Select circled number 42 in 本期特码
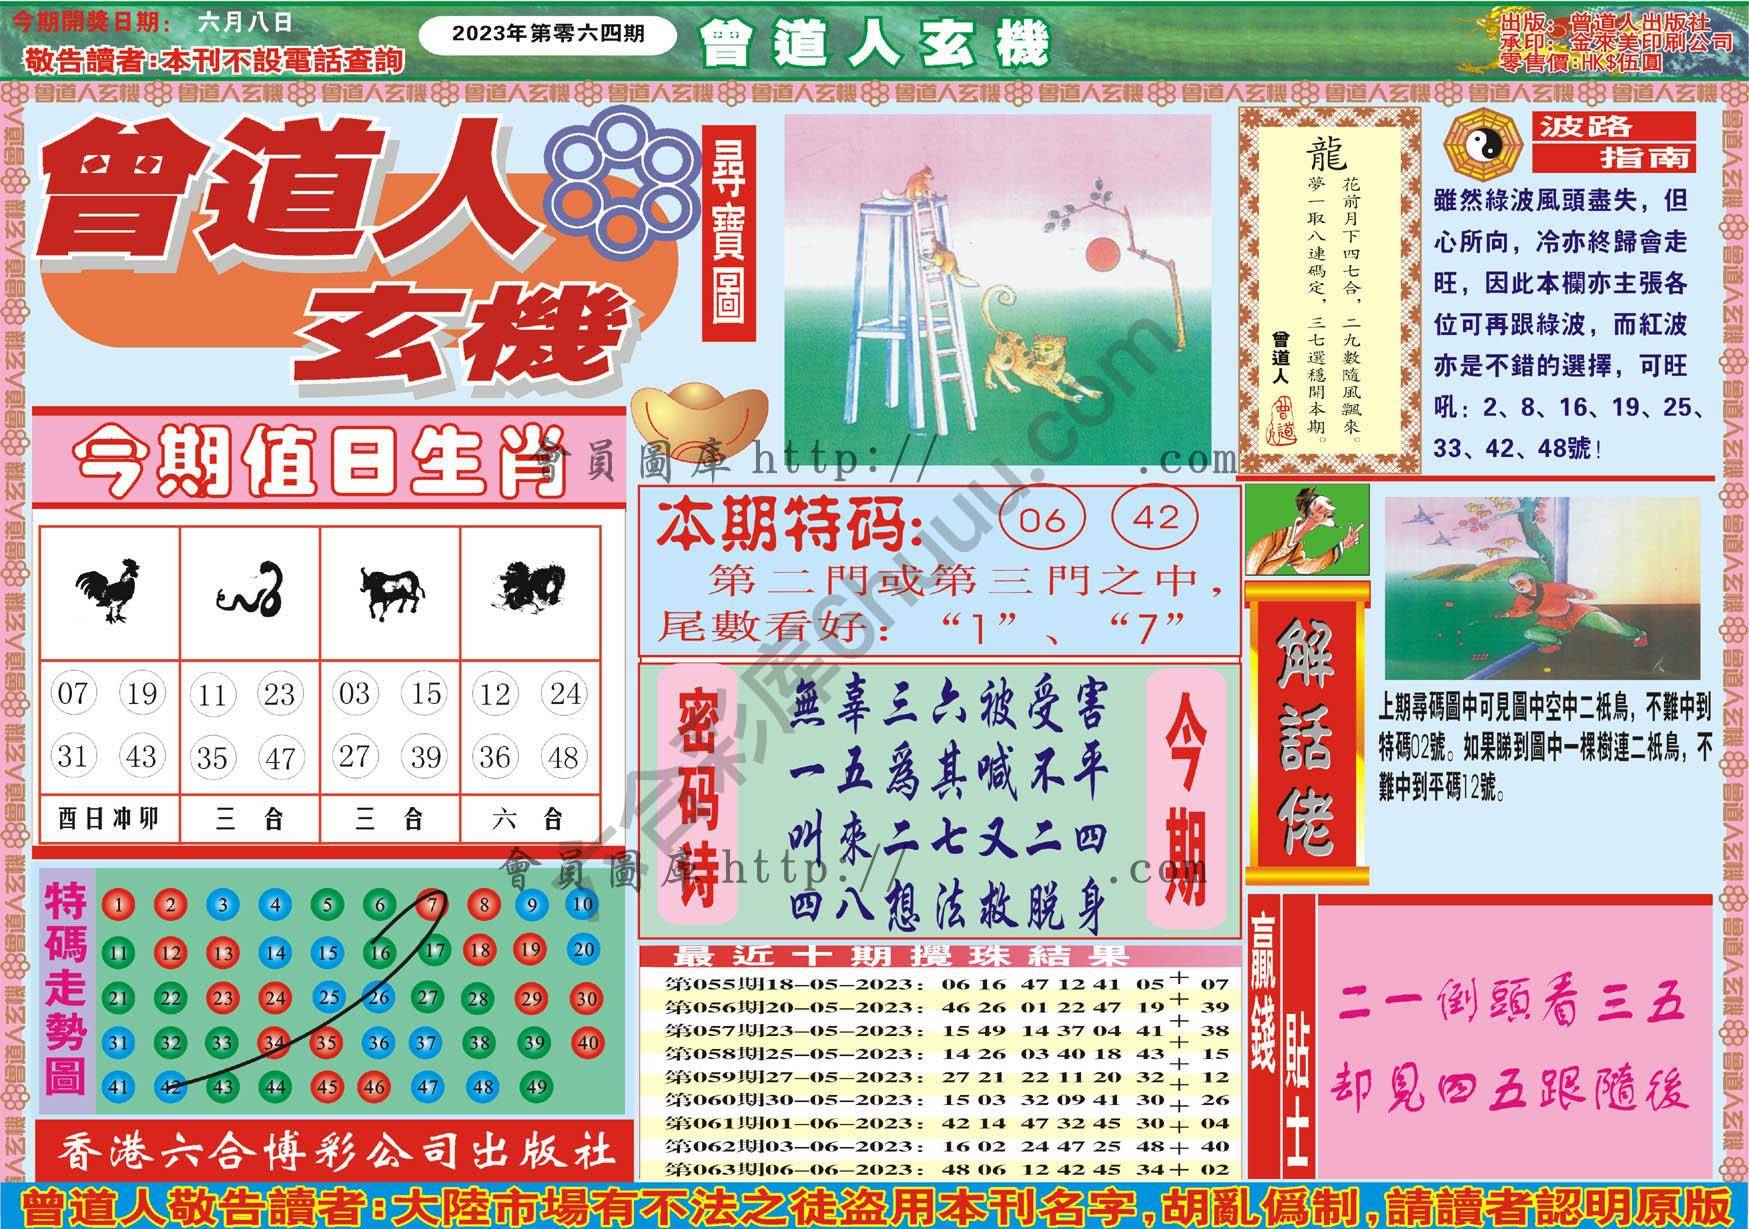 (x=1156, y=518)
